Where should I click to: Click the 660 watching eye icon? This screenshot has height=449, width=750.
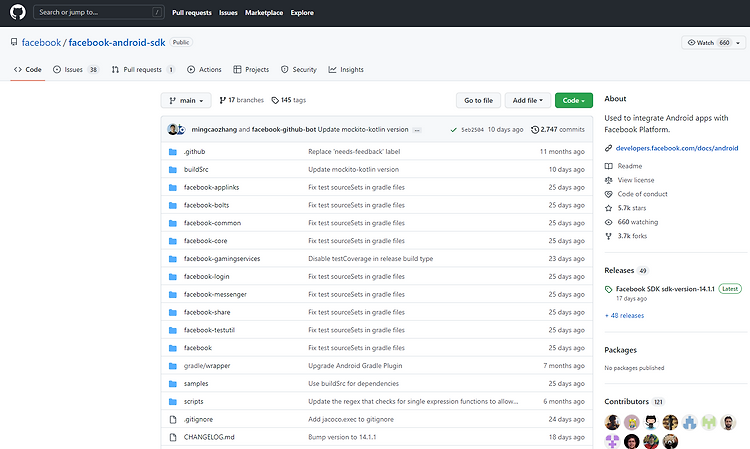608,222
